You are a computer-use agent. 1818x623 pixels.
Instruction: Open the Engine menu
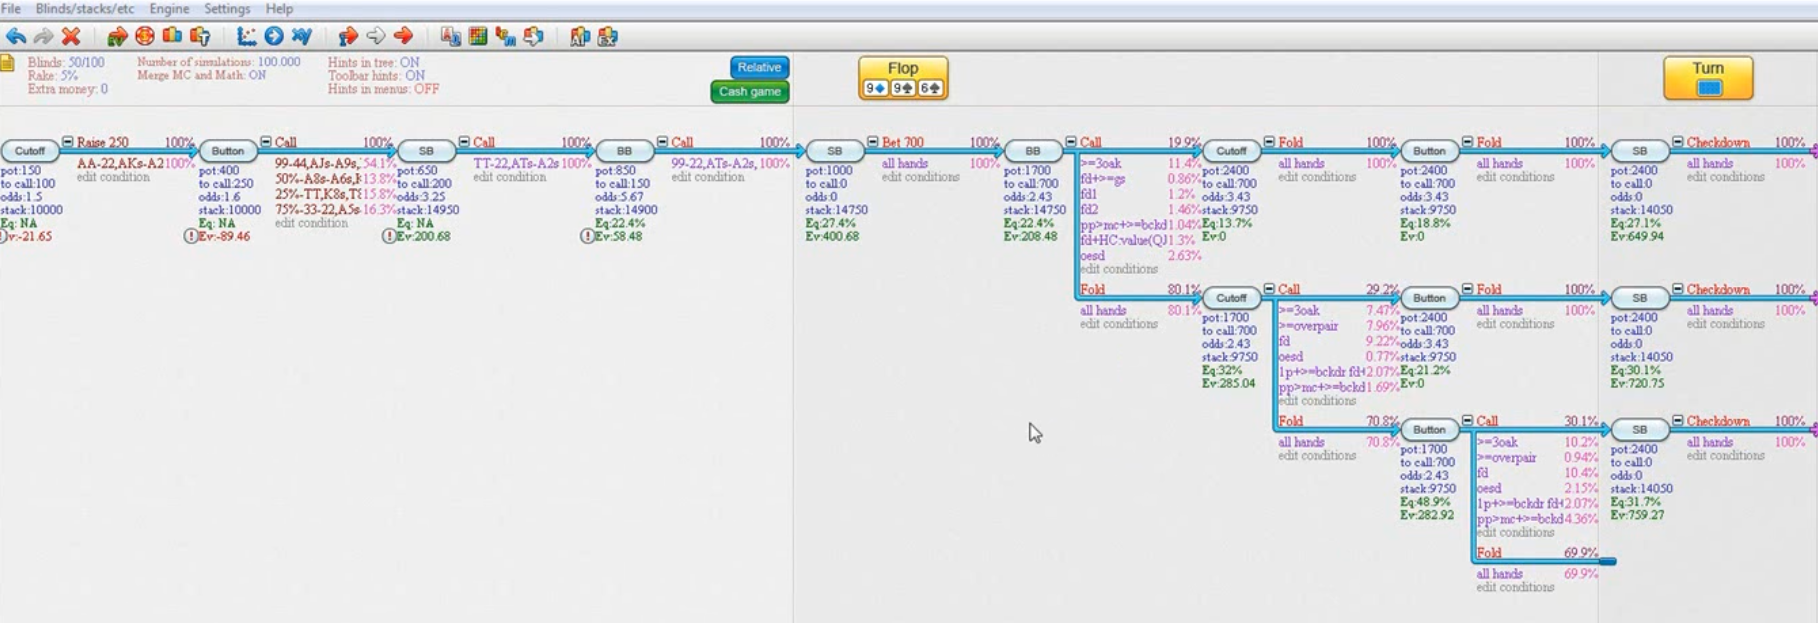pos(169,8)
